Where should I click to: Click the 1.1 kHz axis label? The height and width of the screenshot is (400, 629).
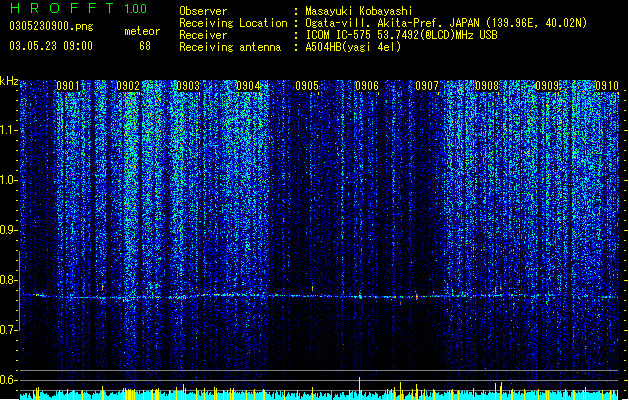point(9,130)
